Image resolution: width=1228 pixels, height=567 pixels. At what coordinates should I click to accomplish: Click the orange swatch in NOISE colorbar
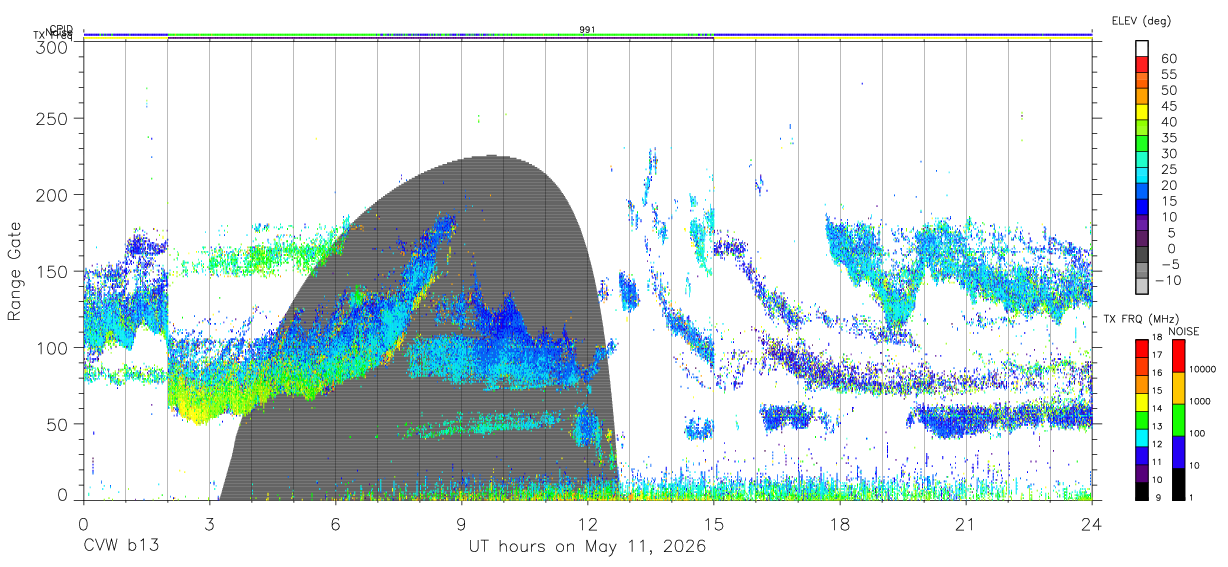coord(1178,388)
